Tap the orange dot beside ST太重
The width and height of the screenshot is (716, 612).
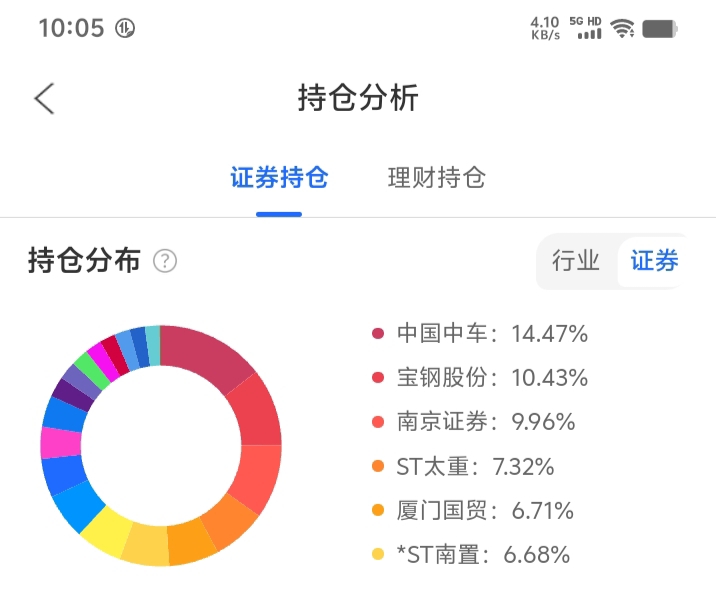pos(378,467)
